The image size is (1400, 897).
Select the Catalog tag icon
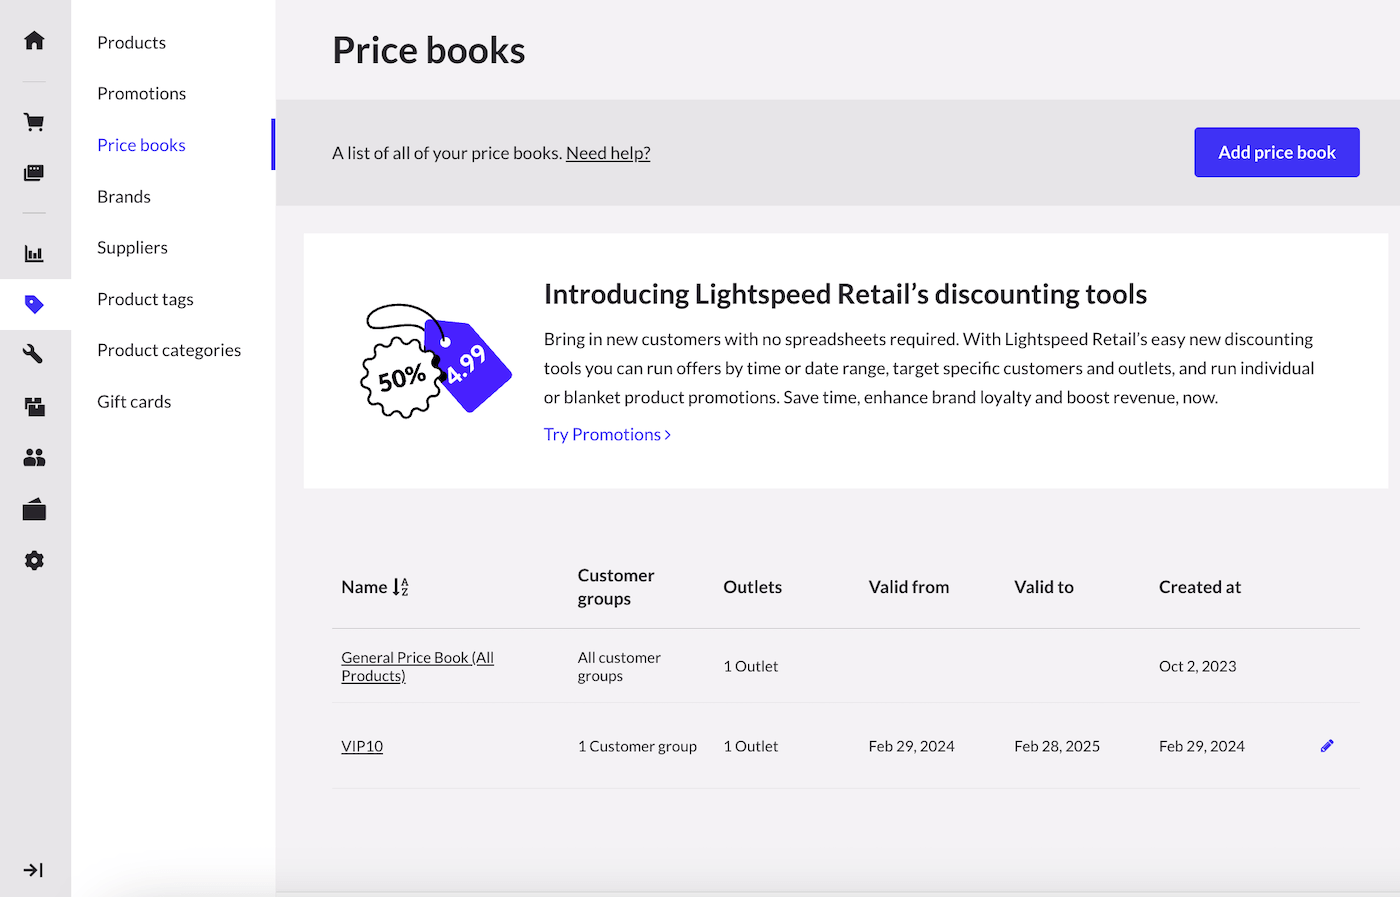34,304
